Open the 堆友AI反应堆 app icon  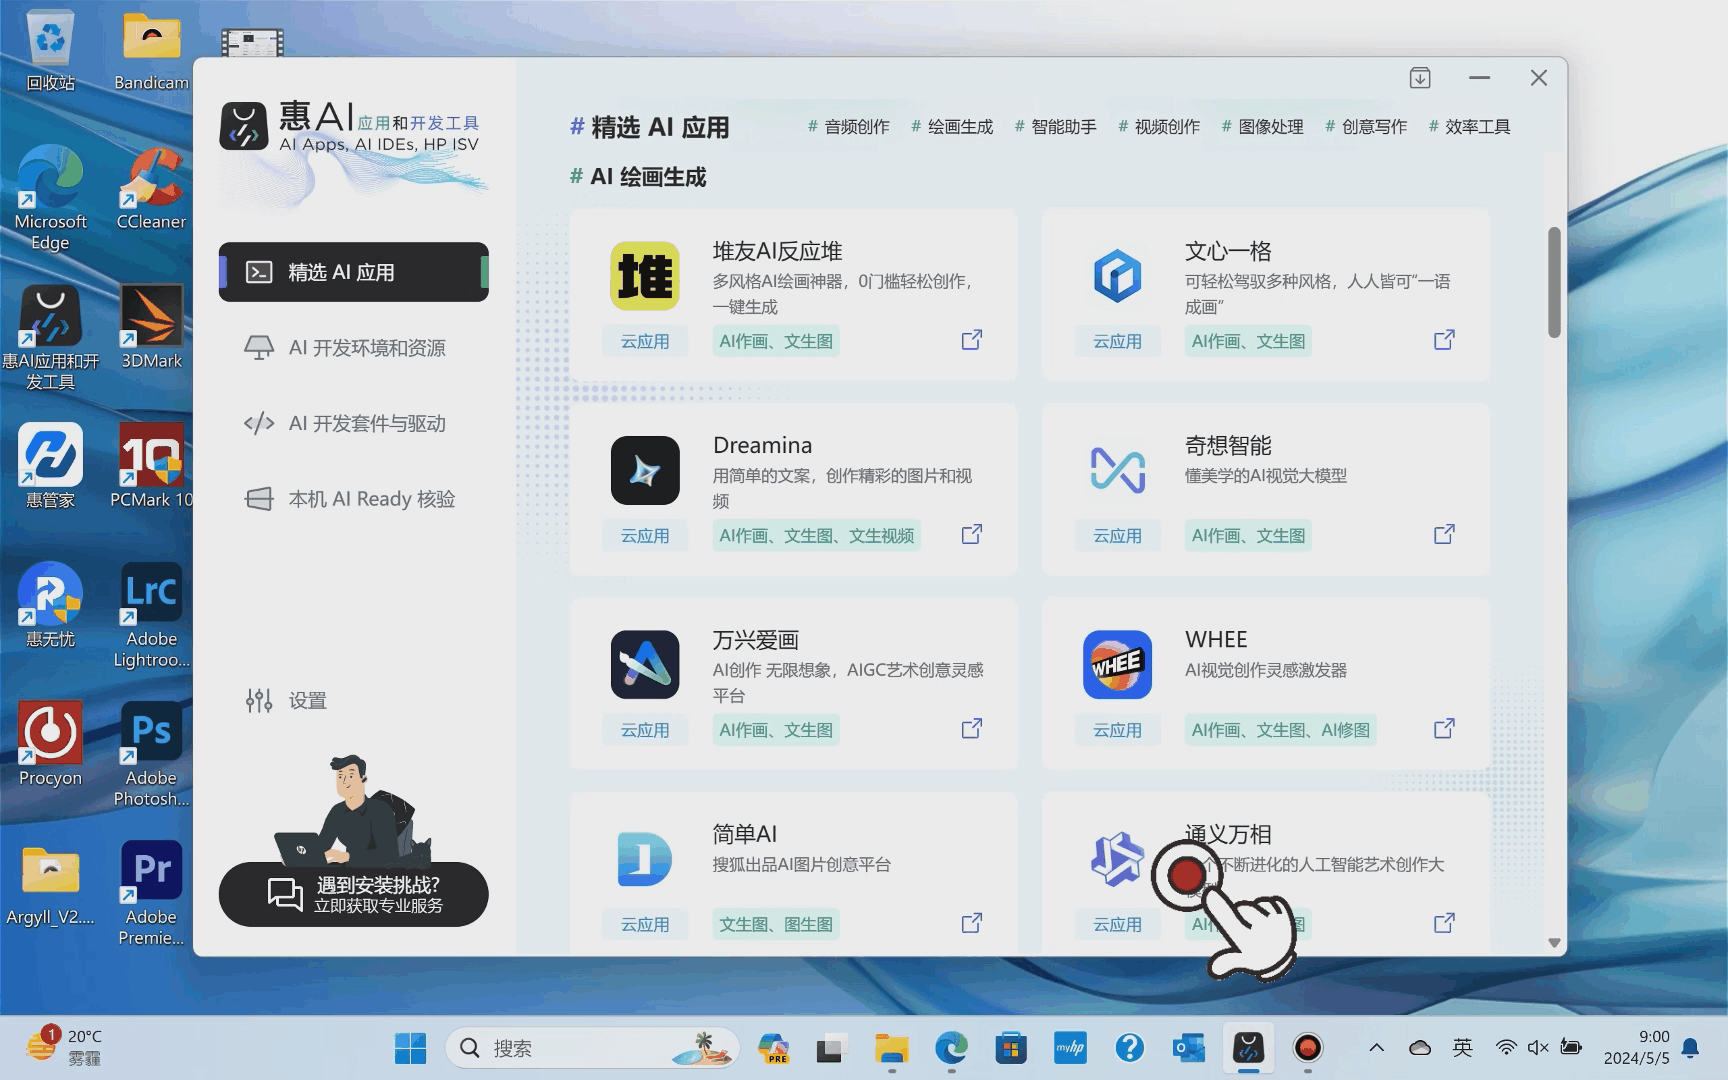645,276
